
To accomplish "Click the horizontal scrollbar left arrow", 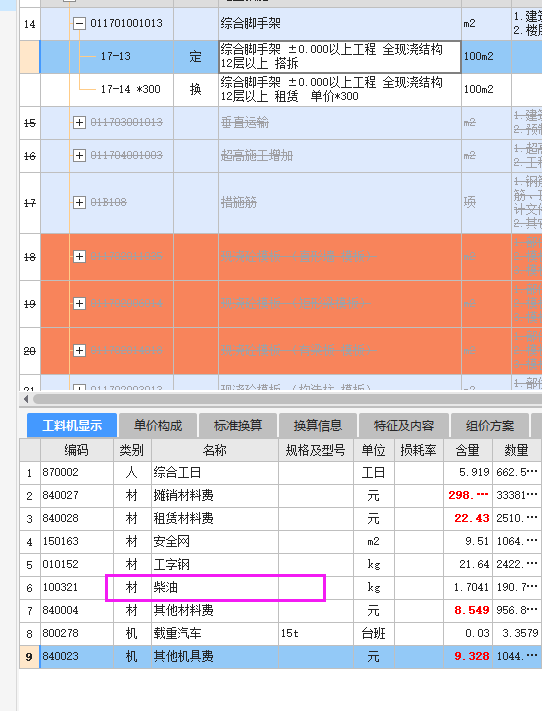I will pos(26,399).
